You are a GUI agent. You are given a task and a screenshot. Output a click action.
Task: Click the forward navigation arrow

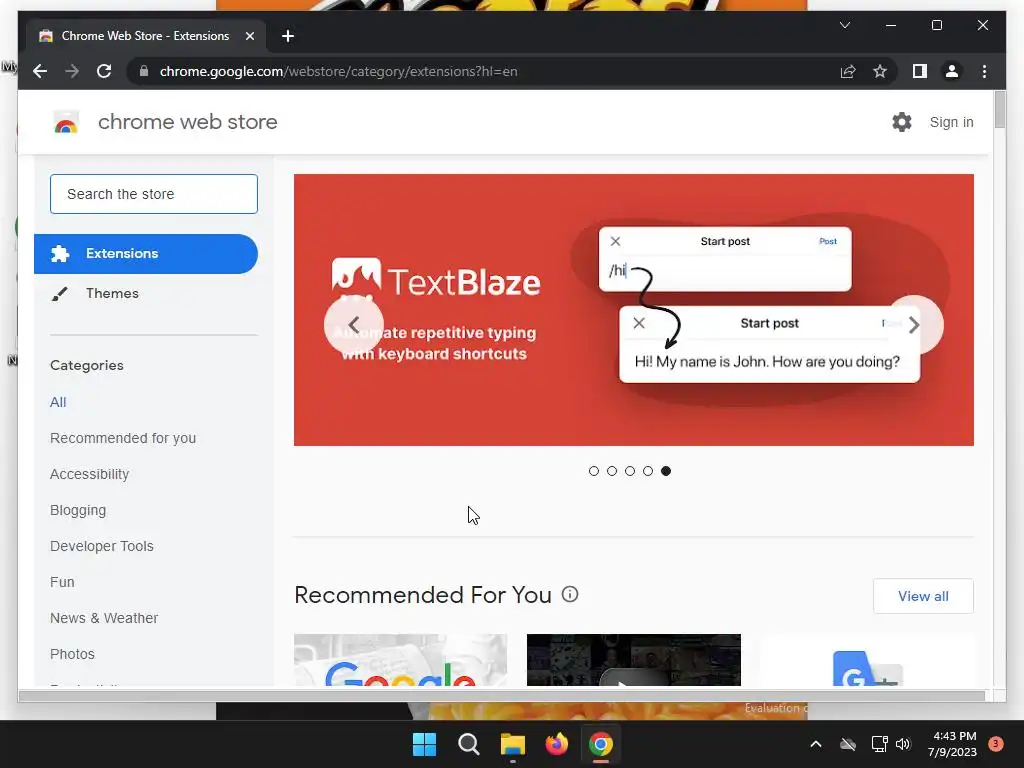click(72, 71)
